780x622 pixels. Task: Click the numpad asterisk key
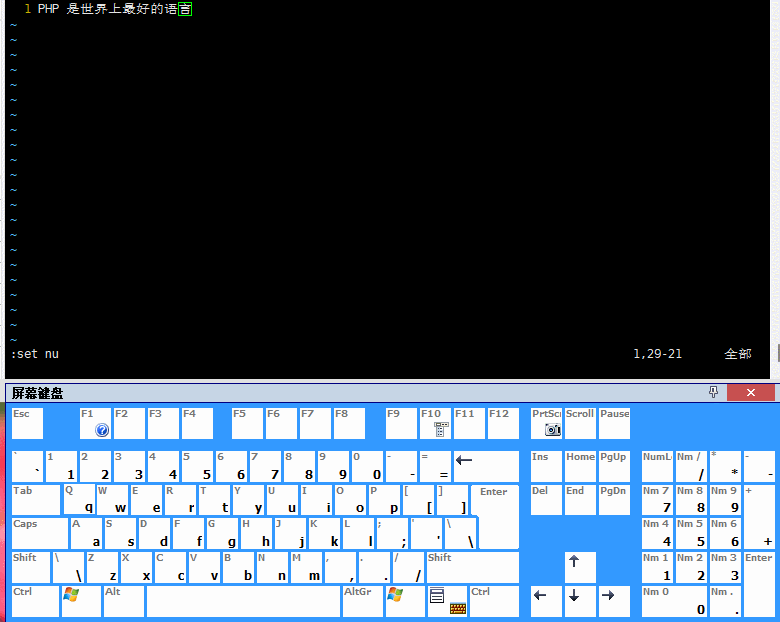[725, 466]
